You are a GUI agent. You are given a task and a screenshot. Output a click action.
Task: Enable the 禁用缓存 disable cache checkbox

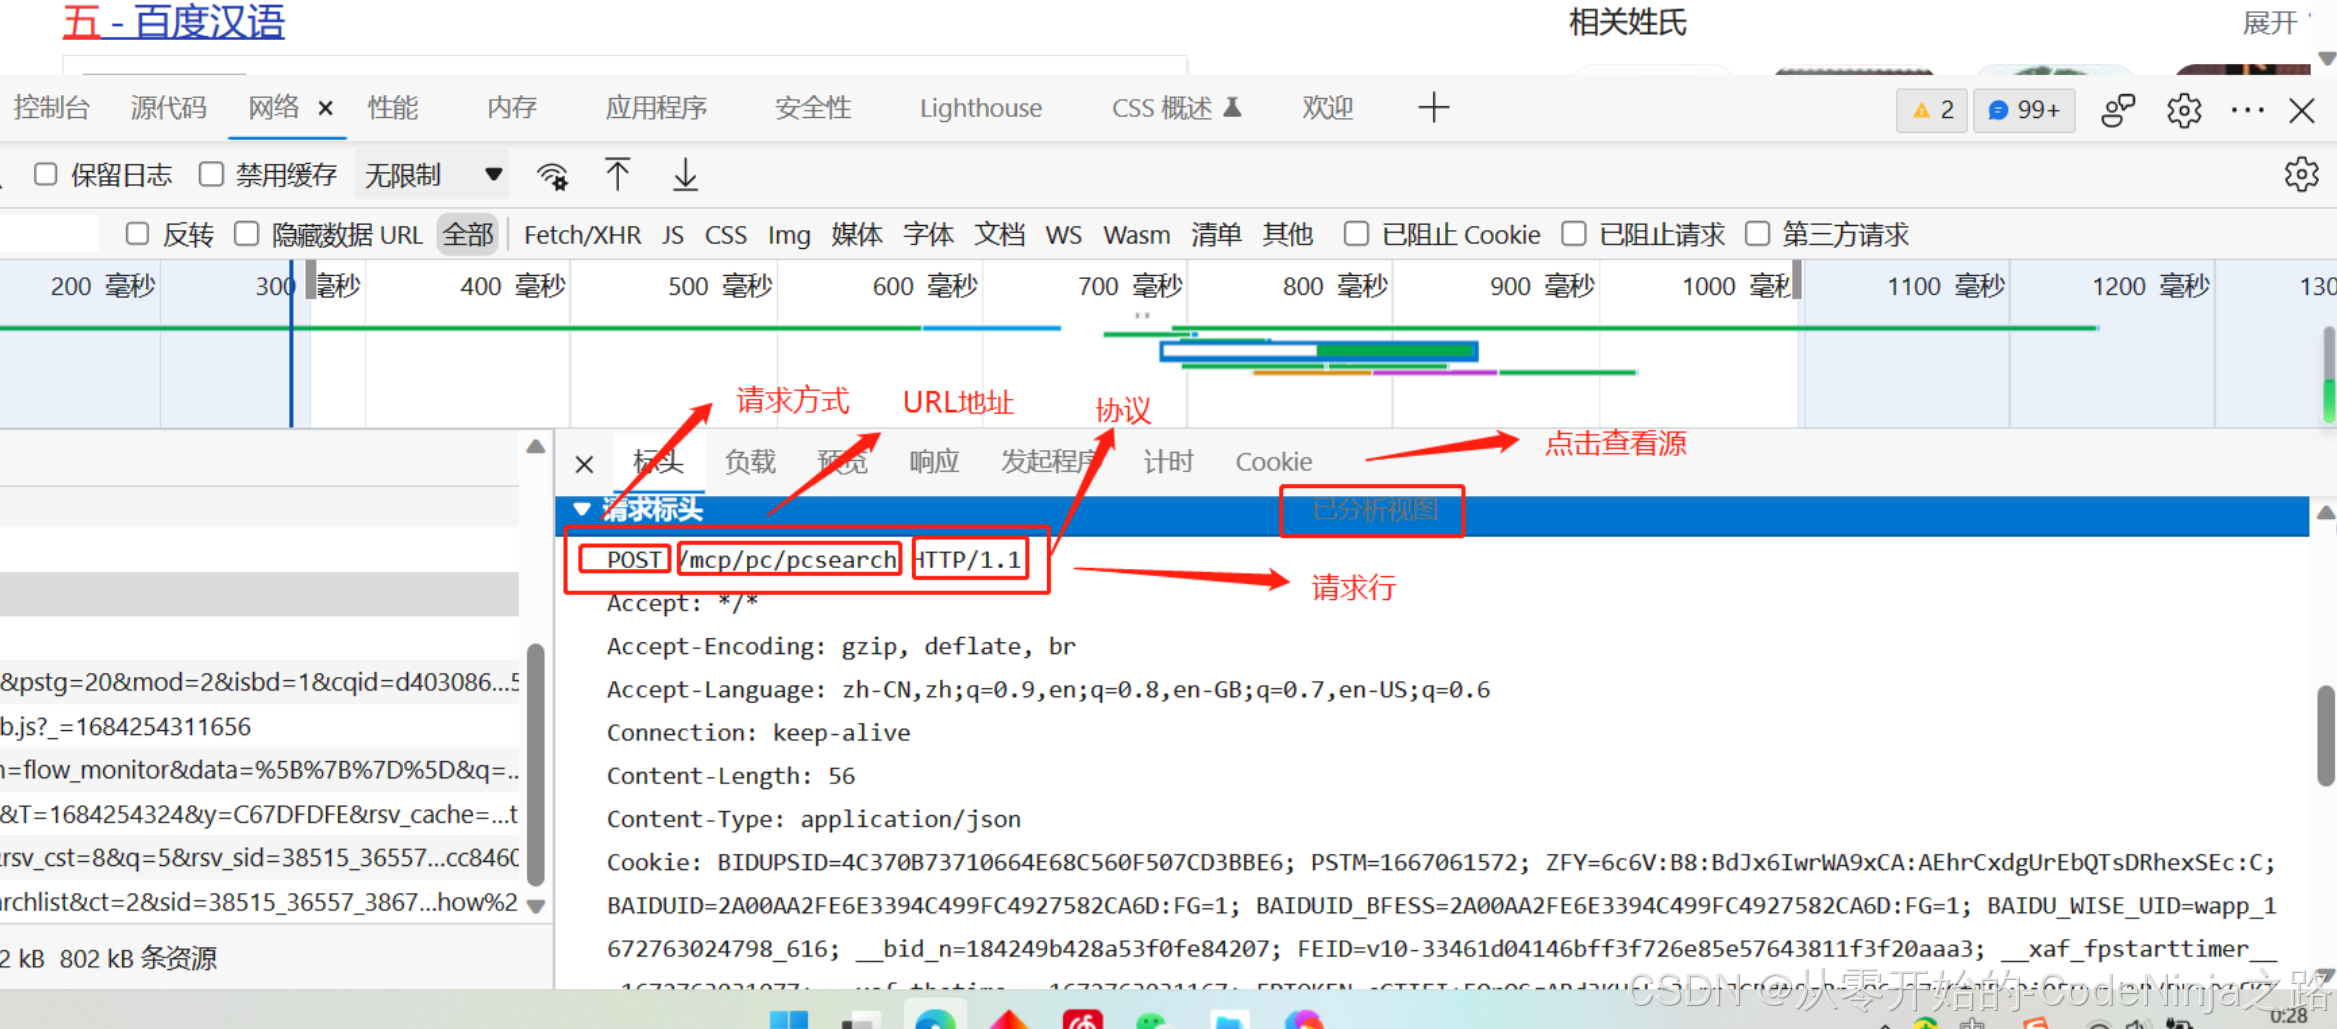[211, 175]
